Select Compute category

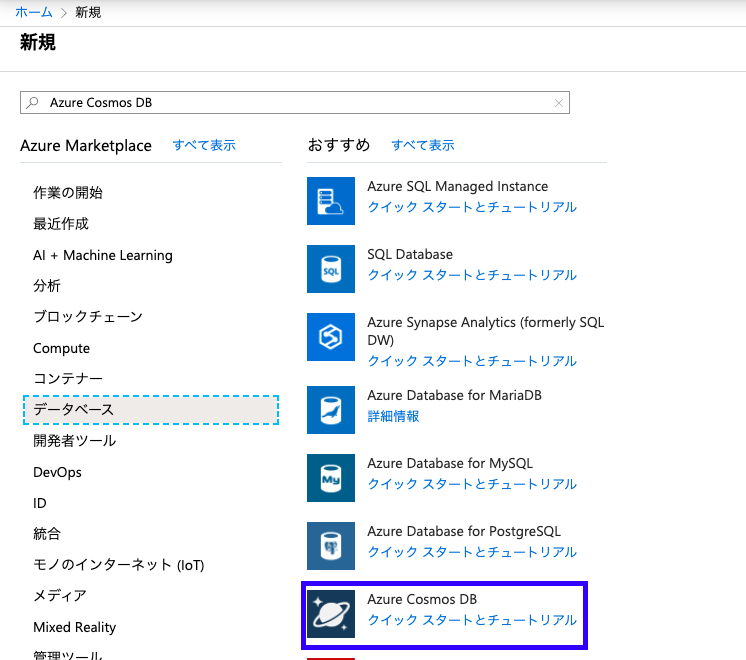(x=61, y=348)
